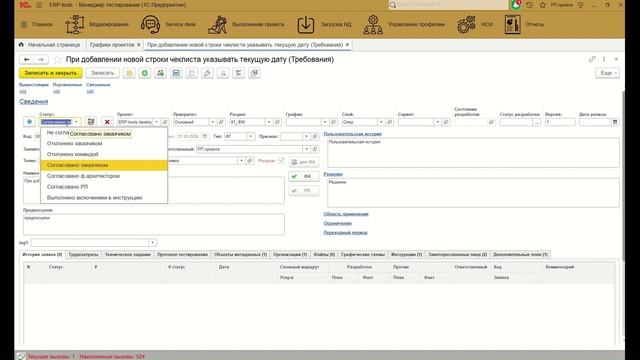Click into the Решение text area
This screenshot has width=640, height=360.
[473, 193]
